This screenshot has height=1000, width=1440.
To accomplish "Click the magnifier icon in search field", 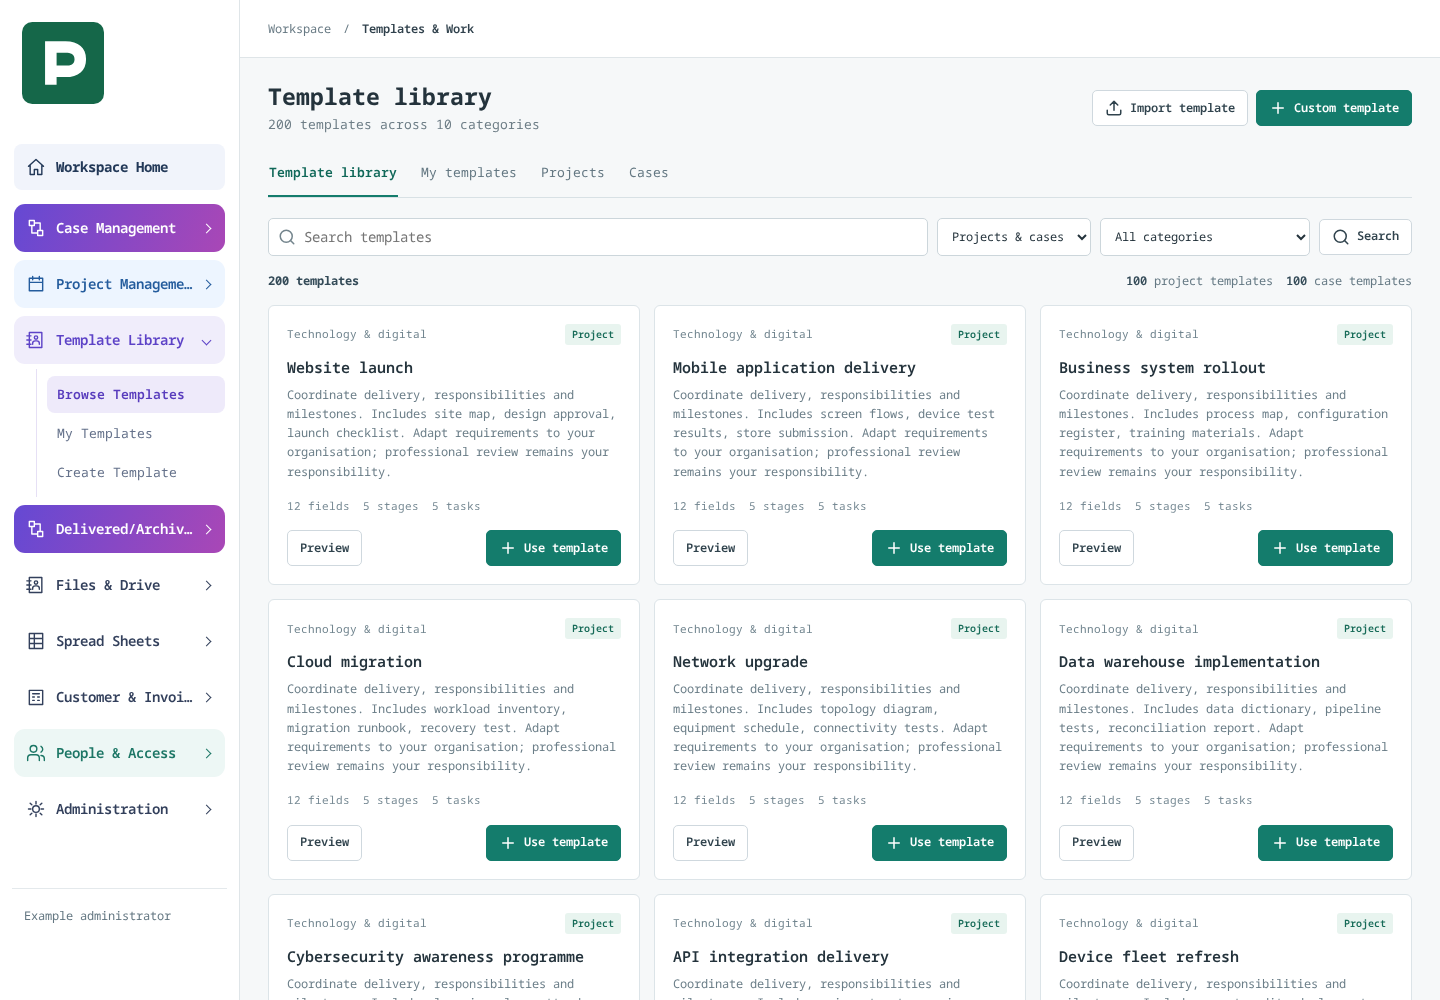I will click(287, 237).
